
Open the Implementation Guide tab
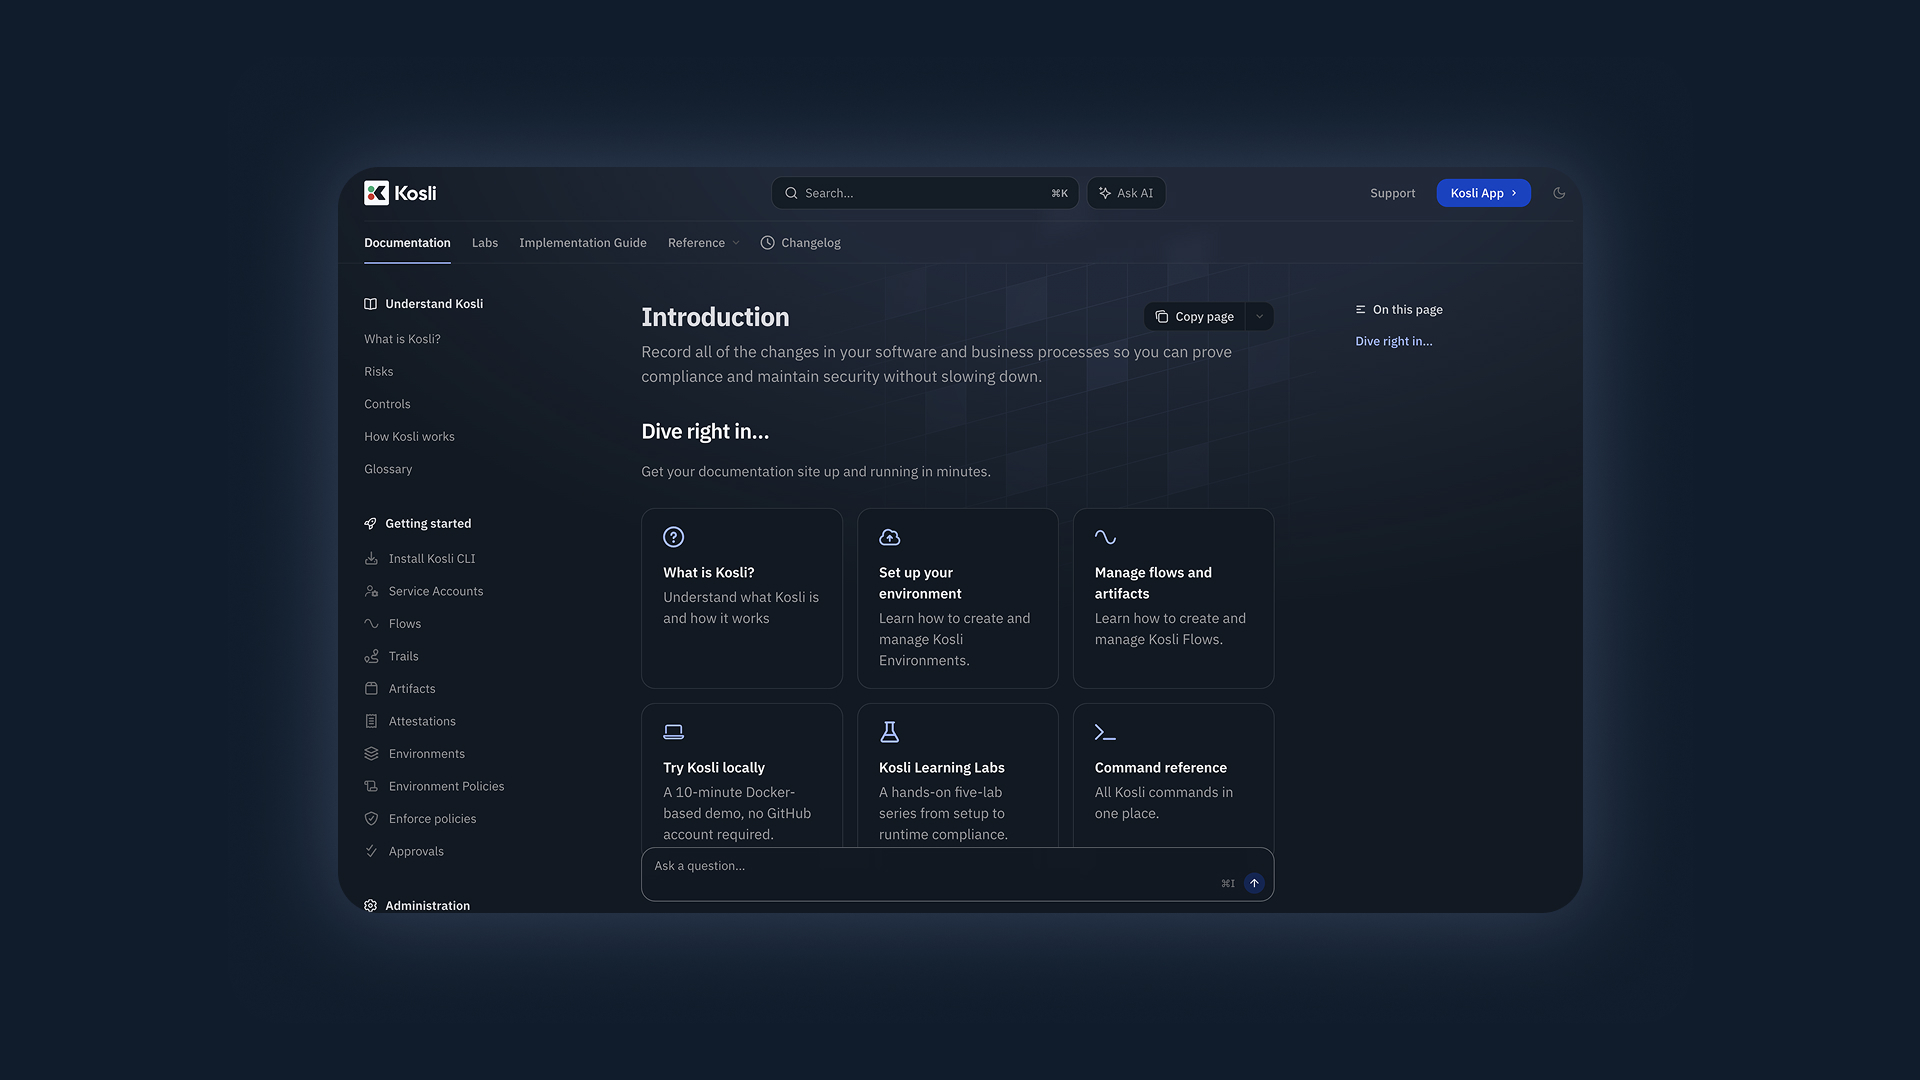(582, 242)
